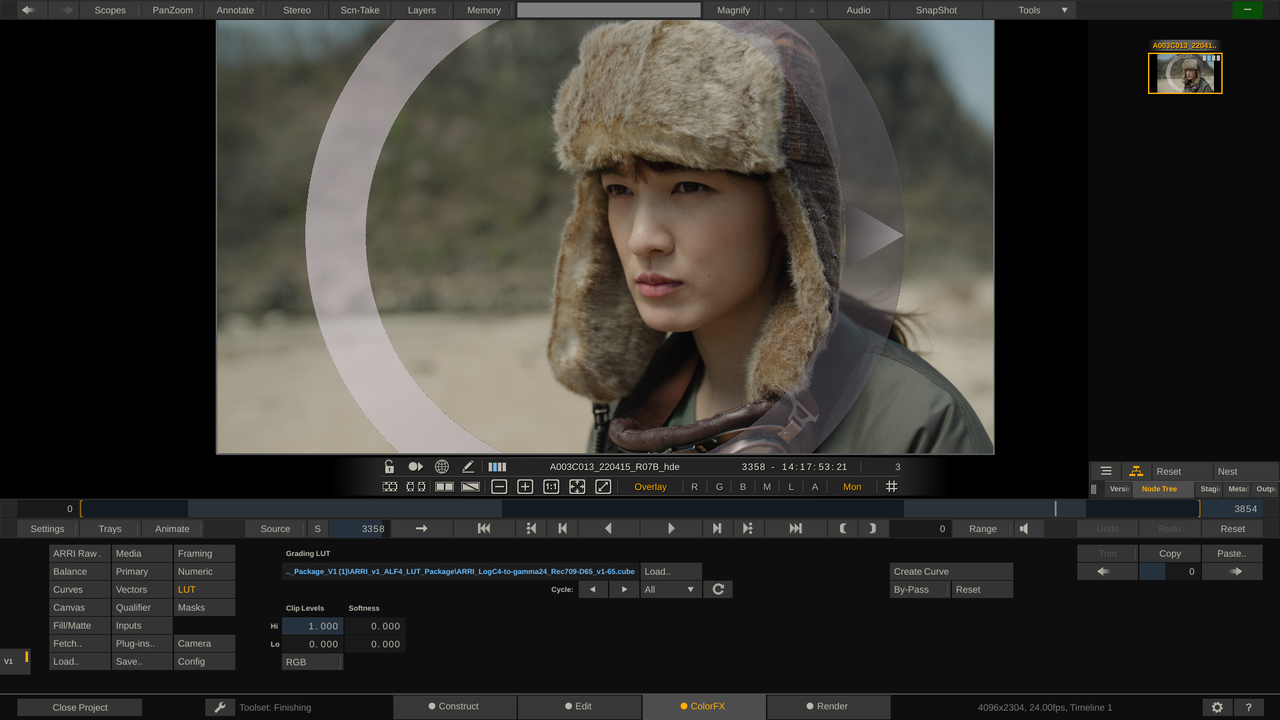
Task: Zoom in the viewer with the plus icon
Action: [x=525, y=487]
